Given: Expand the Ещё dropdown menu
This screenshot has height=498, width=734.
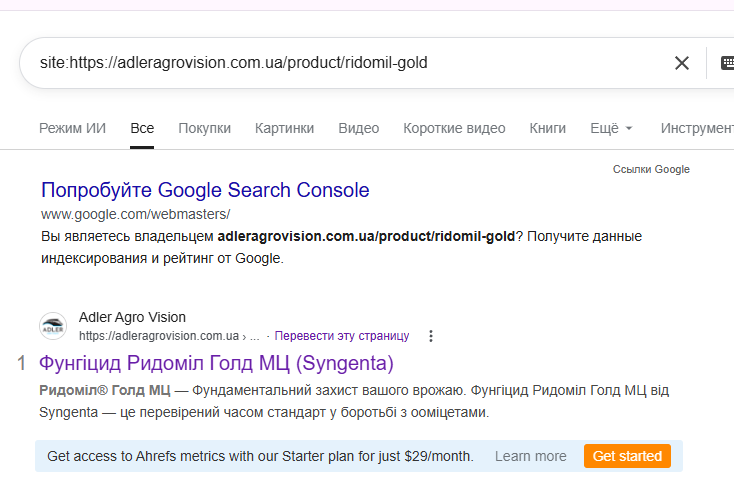Looking at the screenshot, I should pos(611,128).
